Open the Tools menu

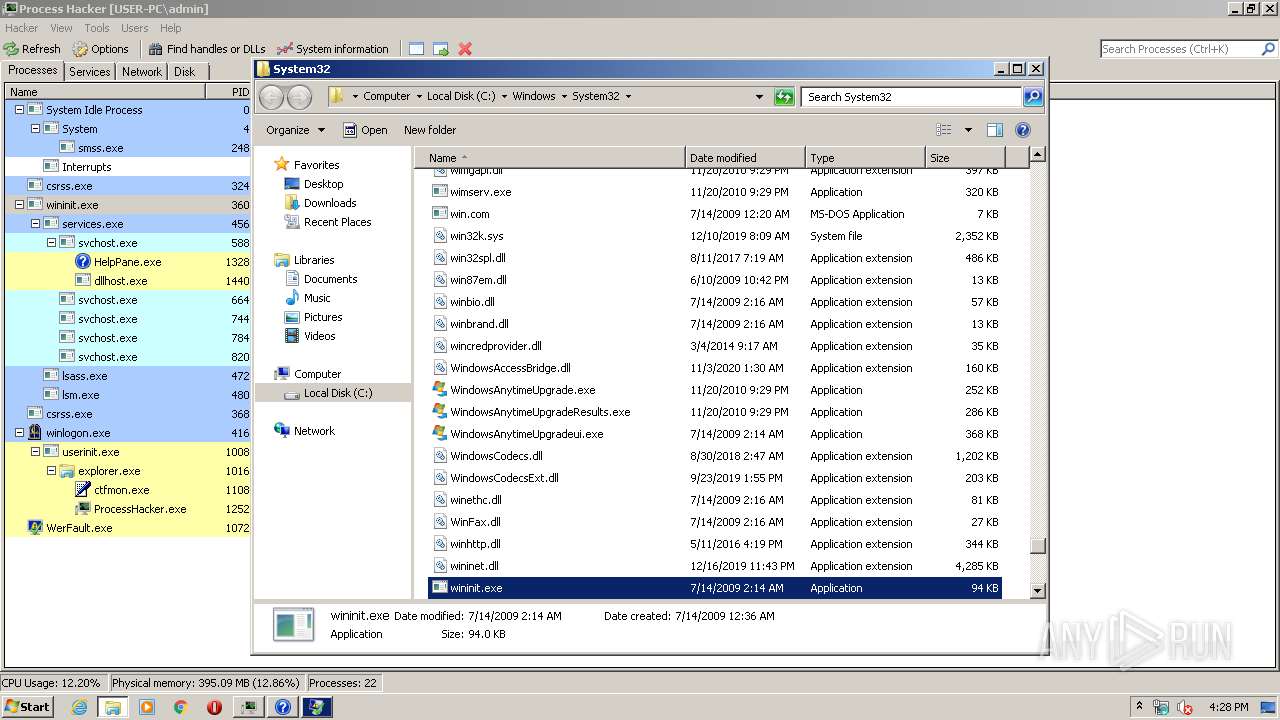(97, 28)
